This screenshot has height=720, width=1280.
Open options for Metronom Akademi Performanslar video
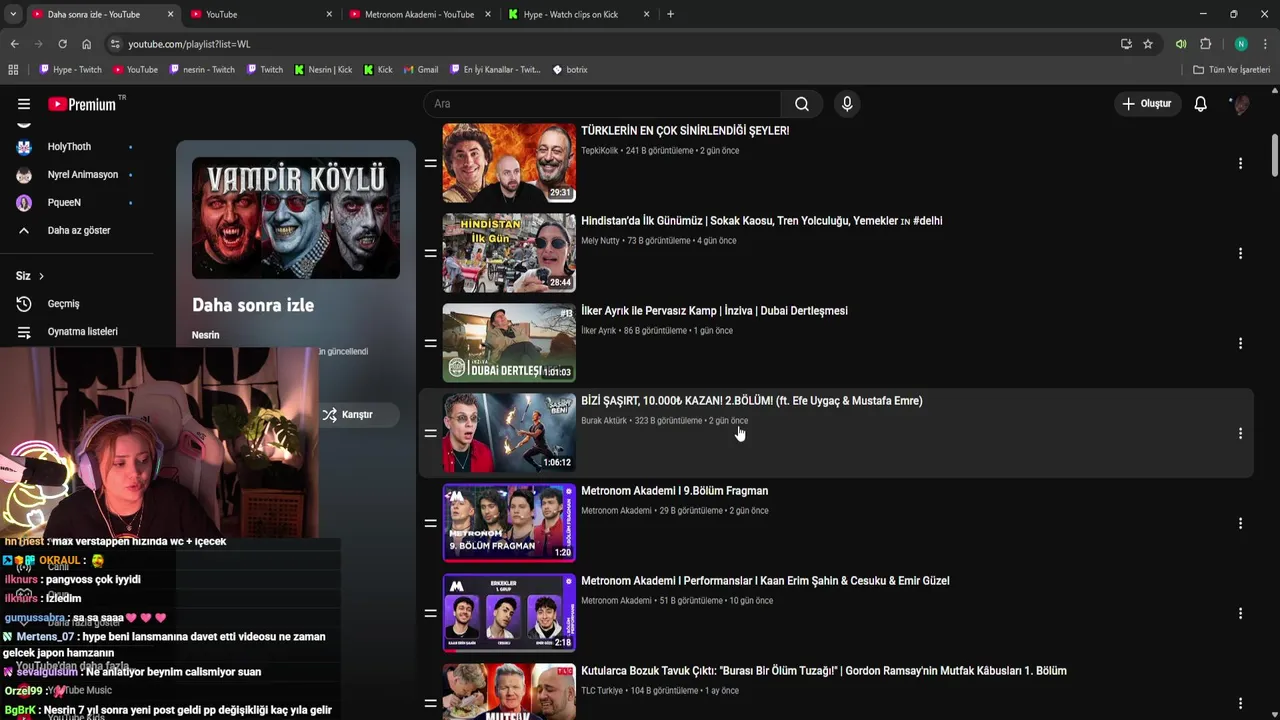(x=1240, y=613)
